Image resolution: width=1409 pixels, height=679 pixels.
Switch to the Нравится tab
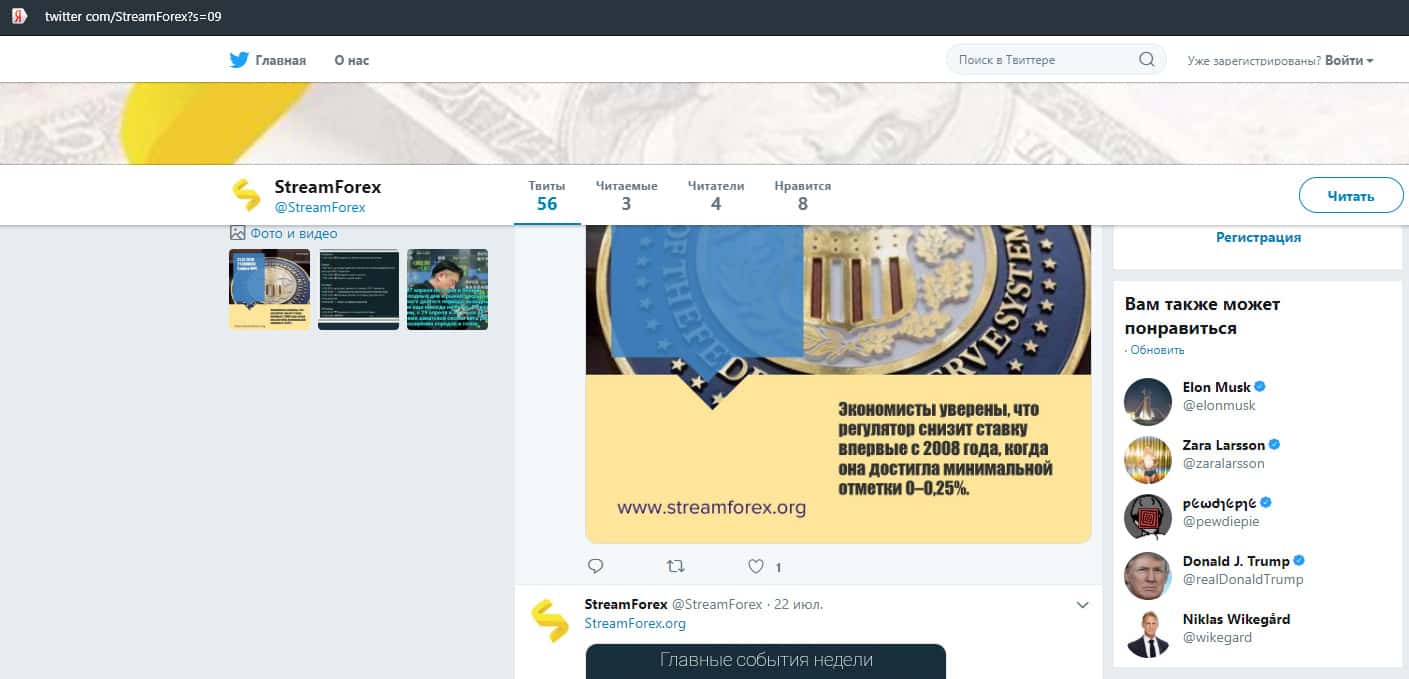tap(802, 195)
